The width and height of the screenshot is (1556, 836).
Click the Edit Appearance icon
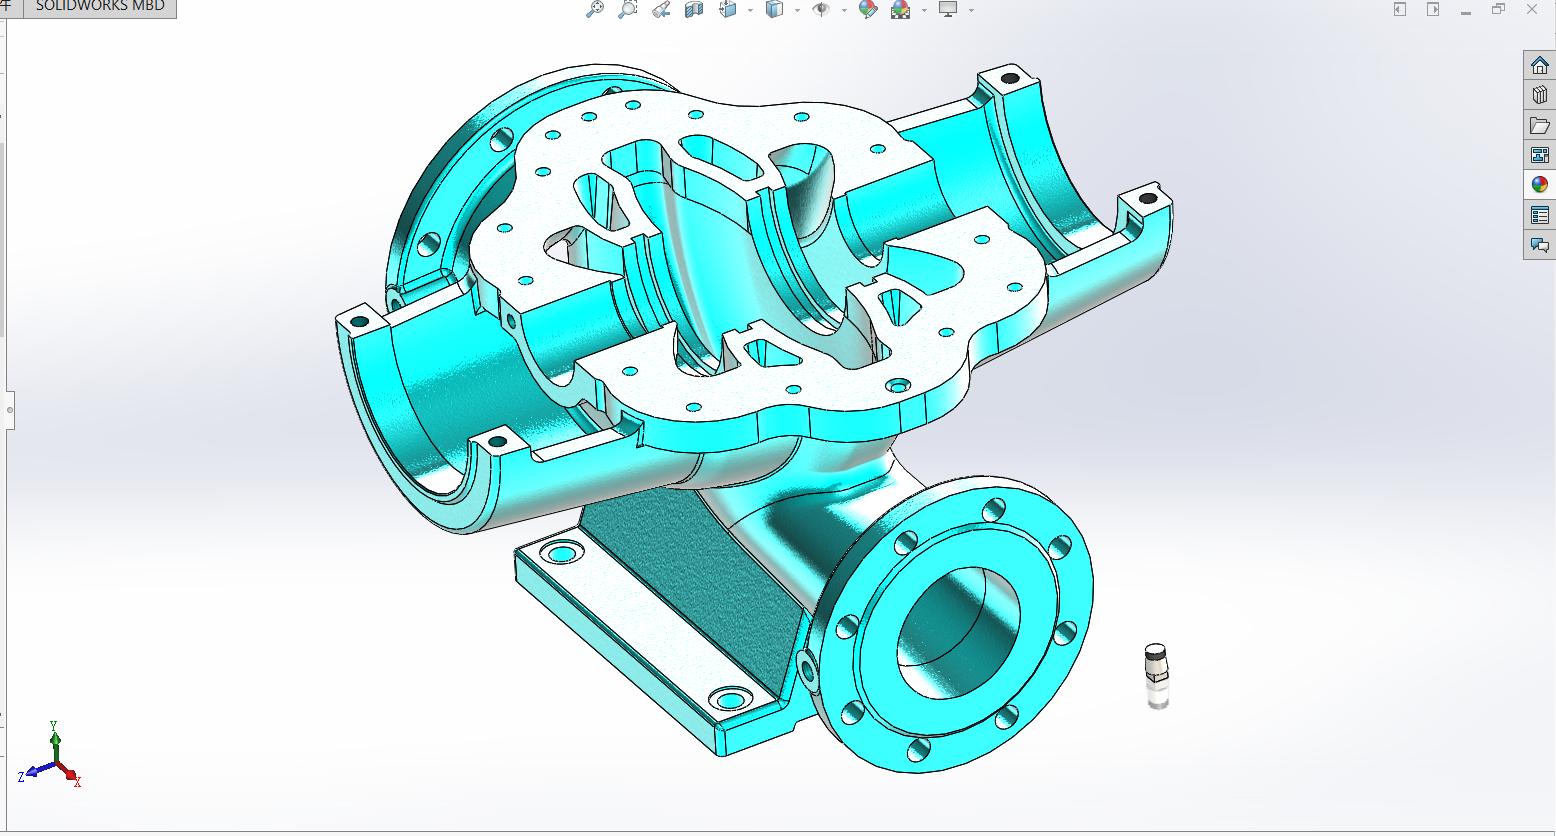868,10
